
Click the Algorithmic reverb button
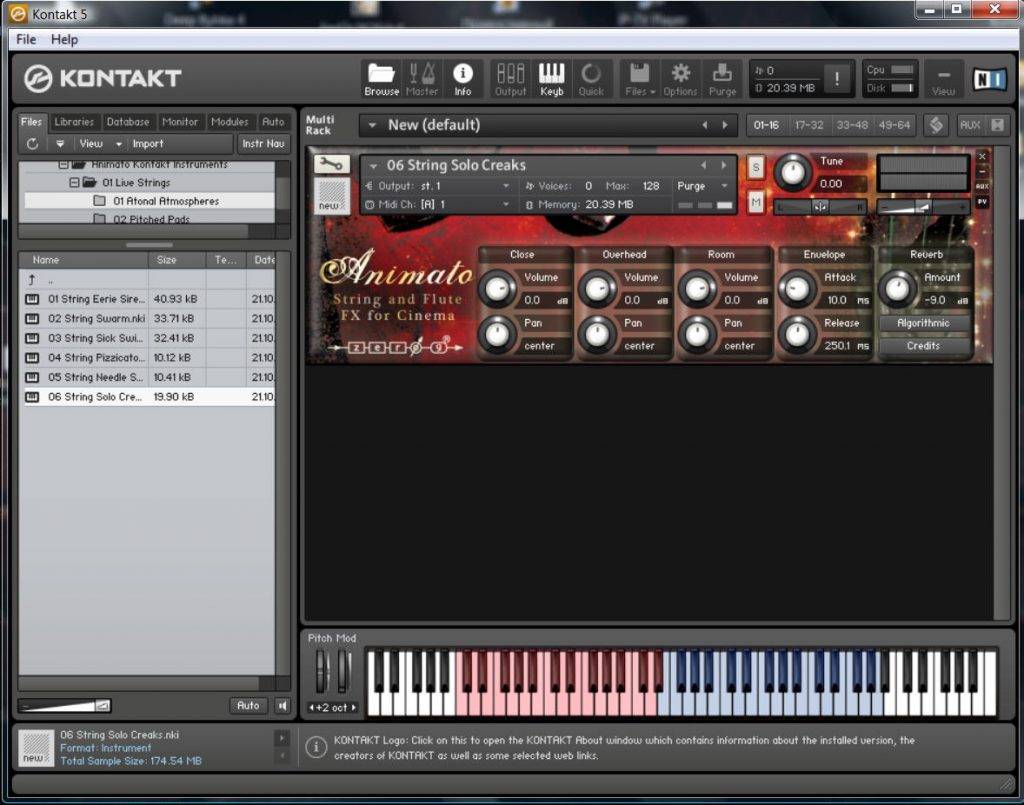point(923,323)
